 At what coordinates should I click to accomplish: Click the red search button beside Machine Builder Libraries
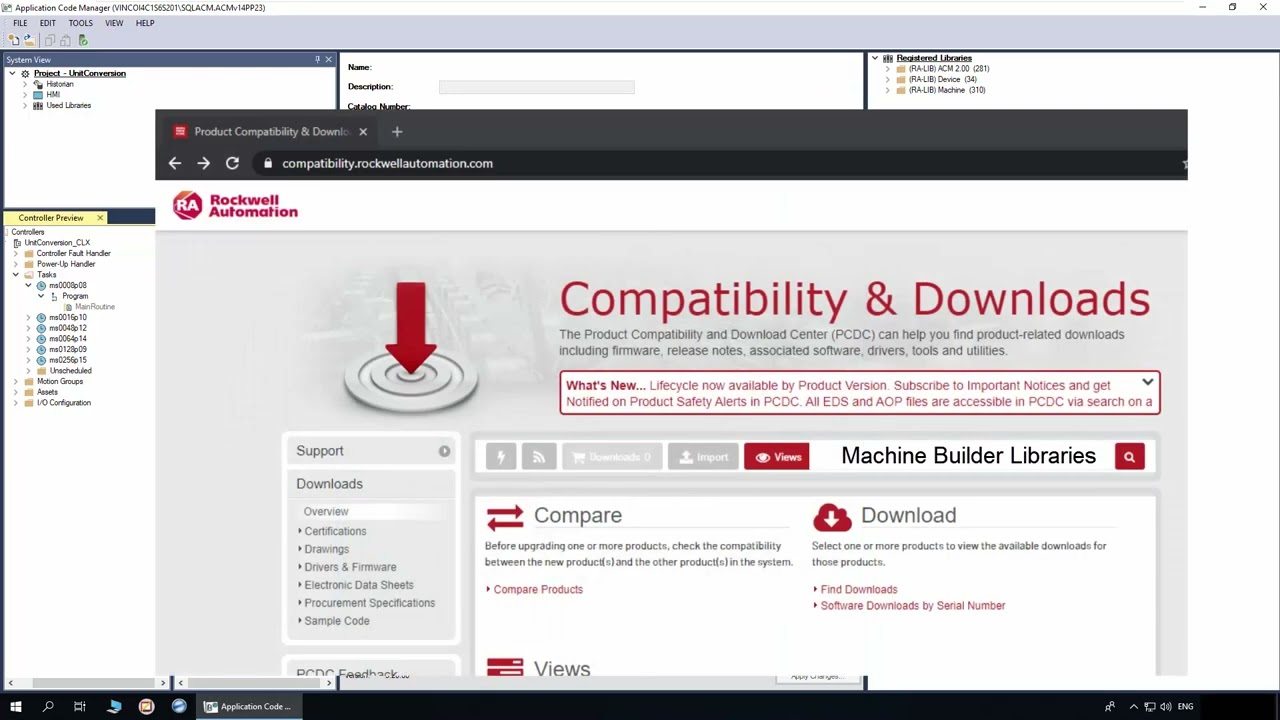tap(1129, 457)
